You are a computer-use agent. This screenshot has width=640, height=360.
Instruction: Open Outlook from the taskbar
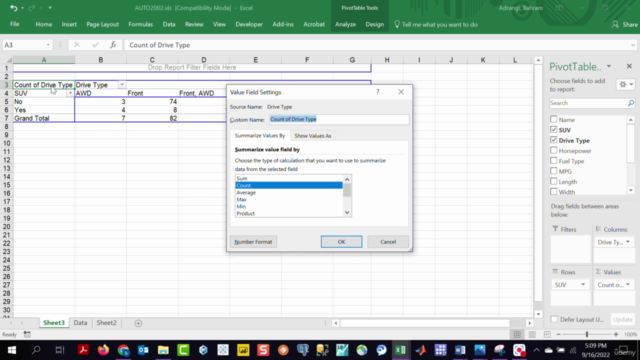pyautogui.click(x=143, y=350)
